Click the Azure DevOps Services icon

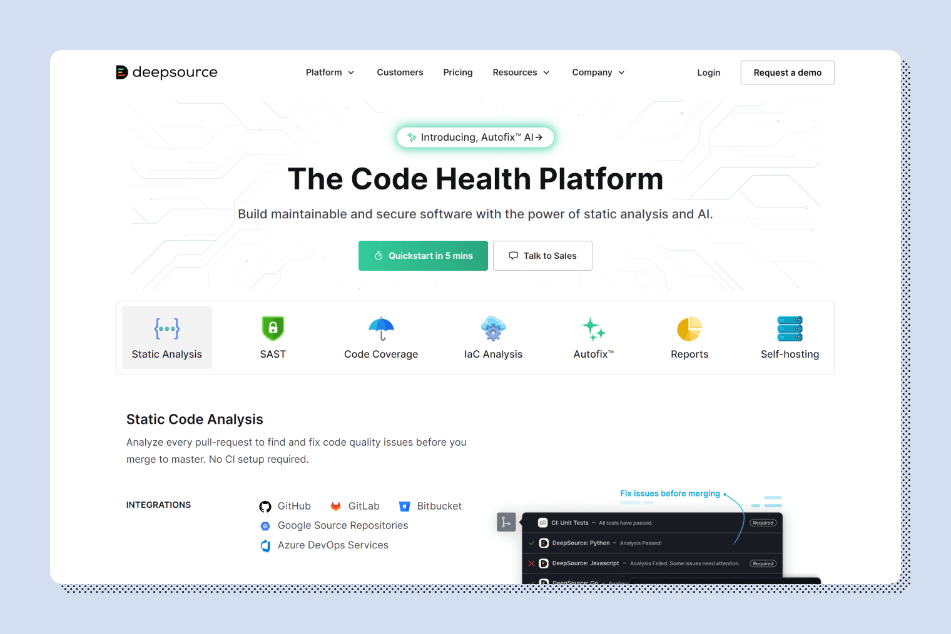pos(265,545)
